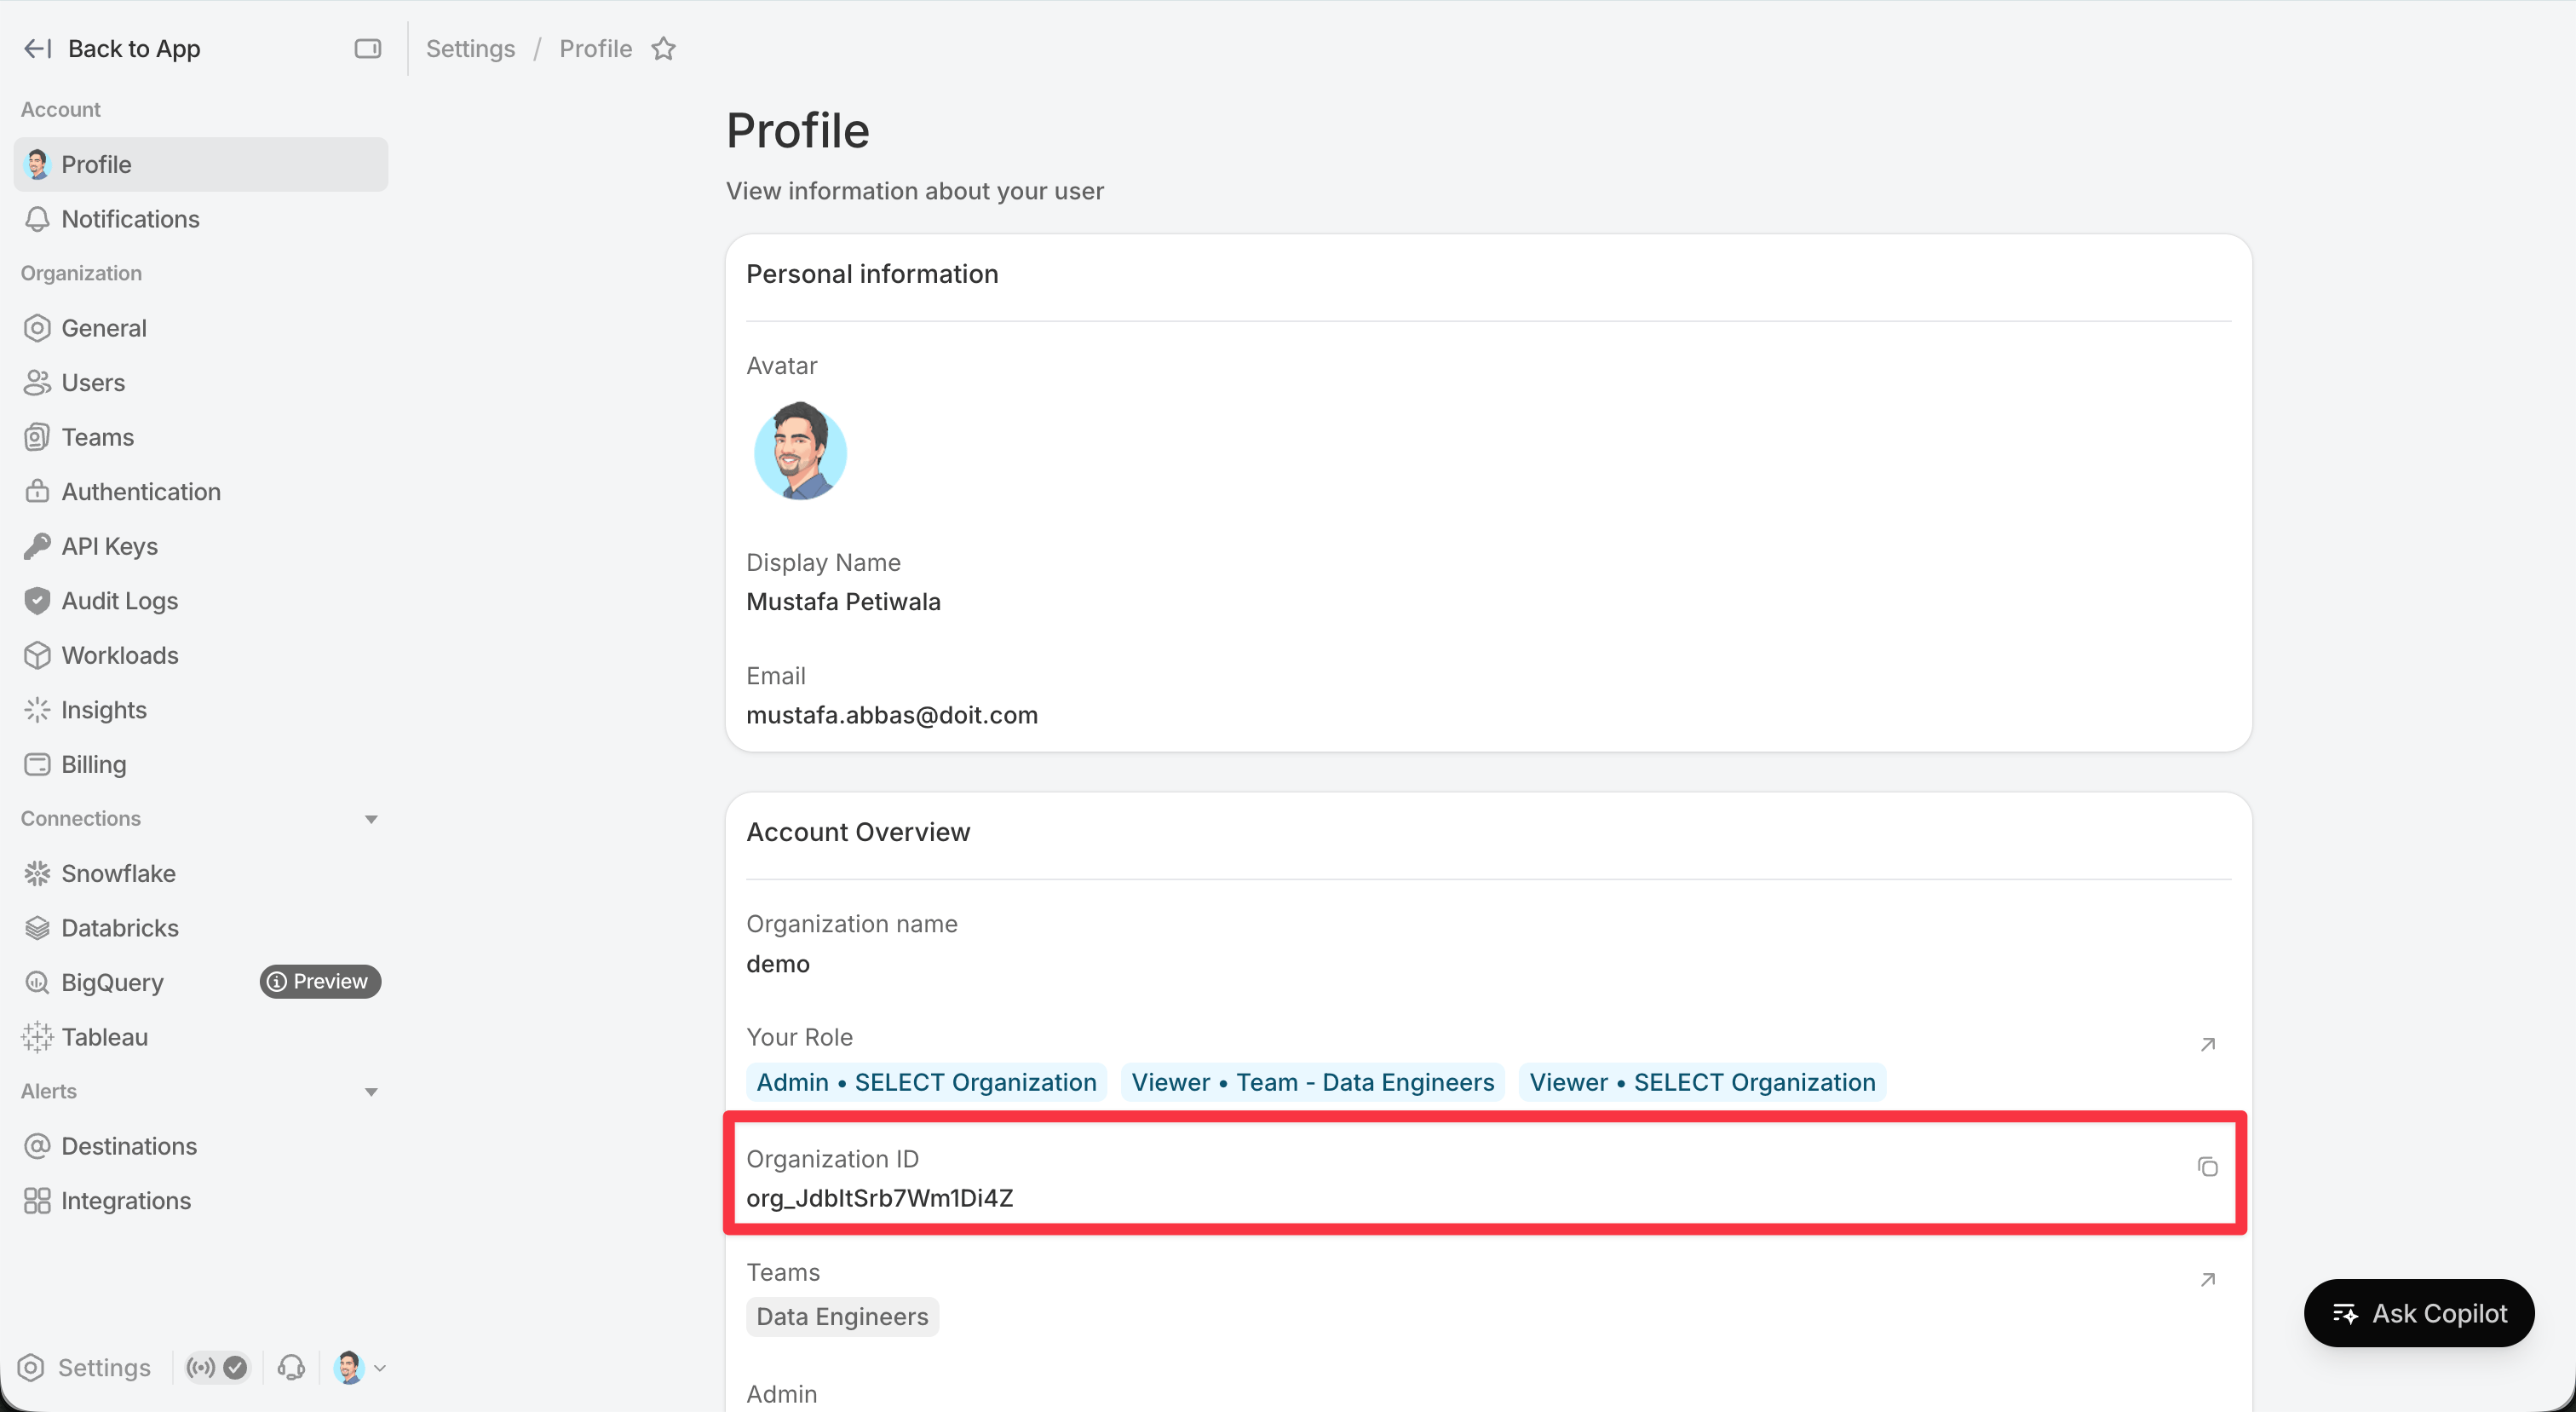The height and width of the screenshot is (1412, 2576).
Task: Click the card icon beside Billing
Action: click(x=37, y=764)
